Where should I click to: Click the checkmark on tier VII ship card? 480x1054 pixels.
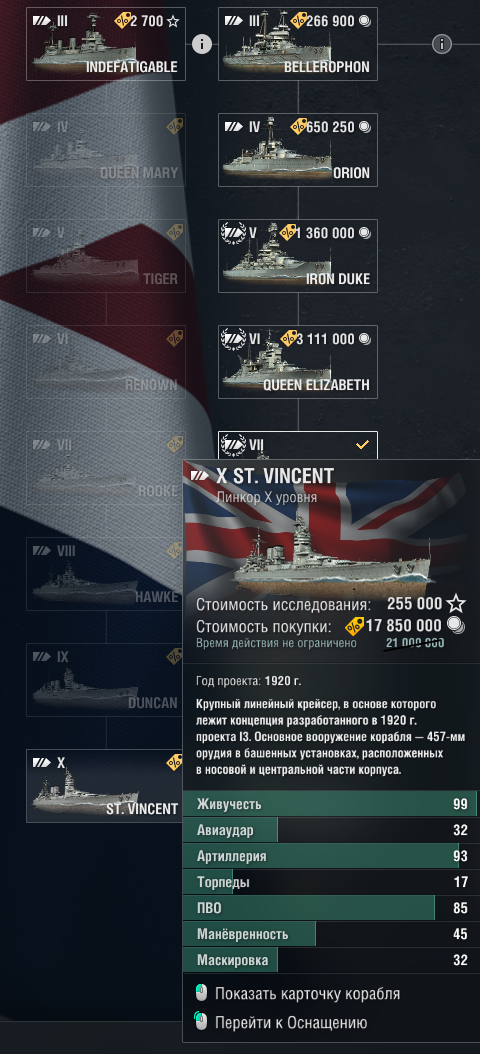[x=362, y=444]
